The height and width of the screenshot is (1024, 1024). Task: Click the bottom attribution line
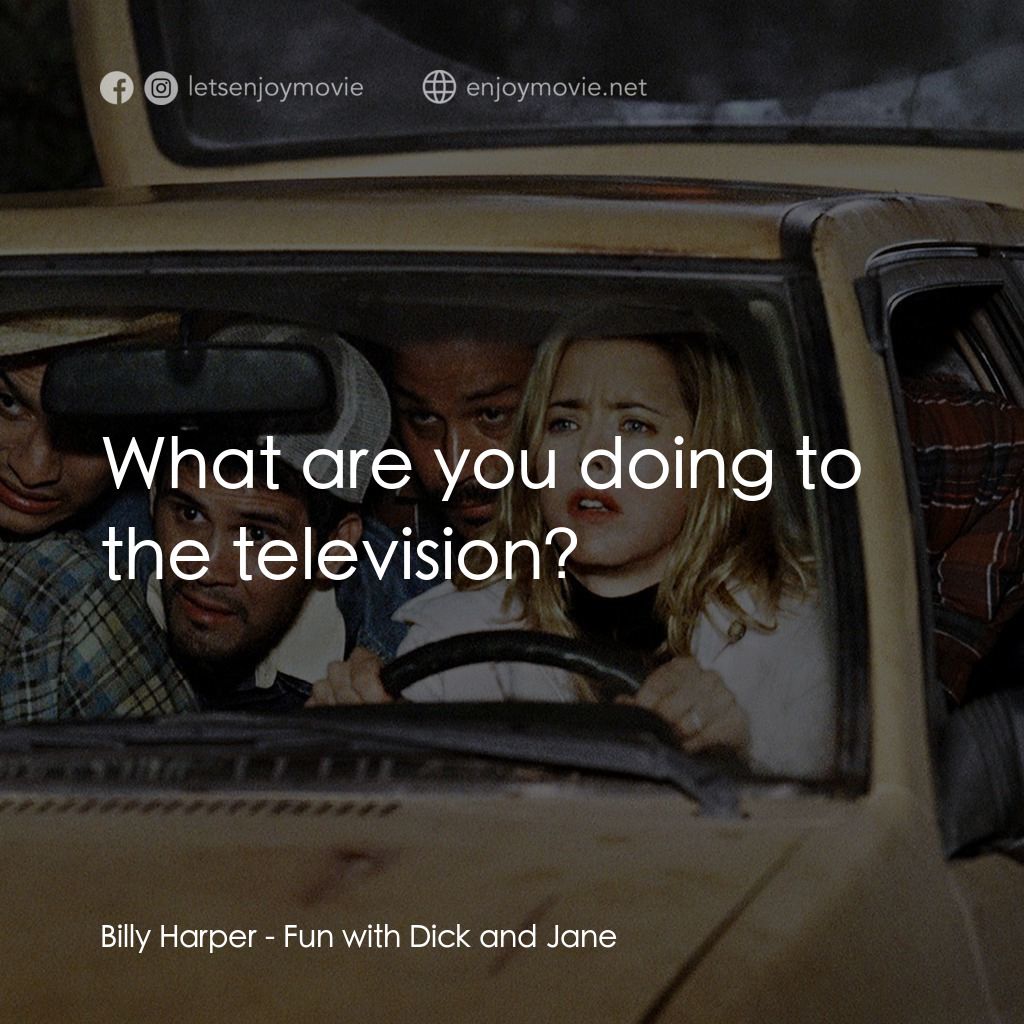[x=357, y=938]
